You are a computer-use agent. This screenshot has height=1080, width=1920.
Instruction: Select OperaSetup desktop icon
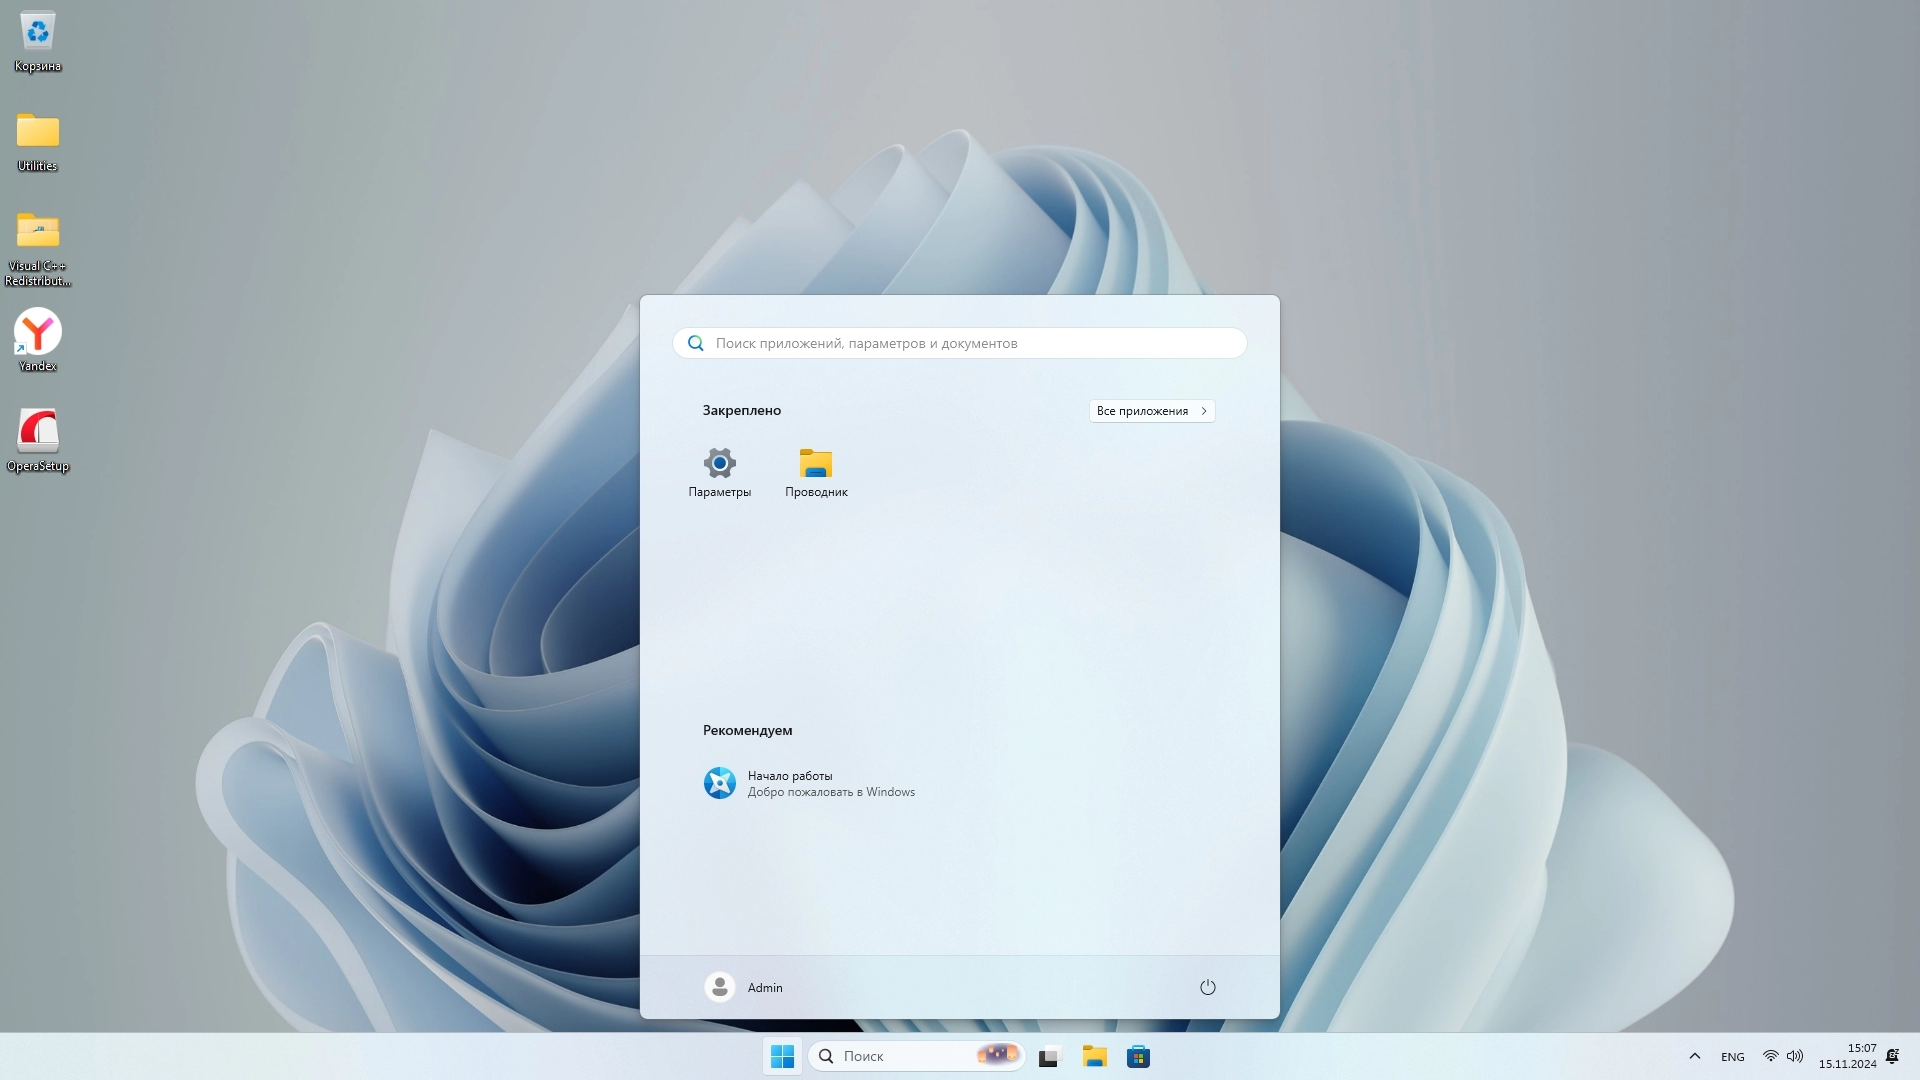coord(38,438)
